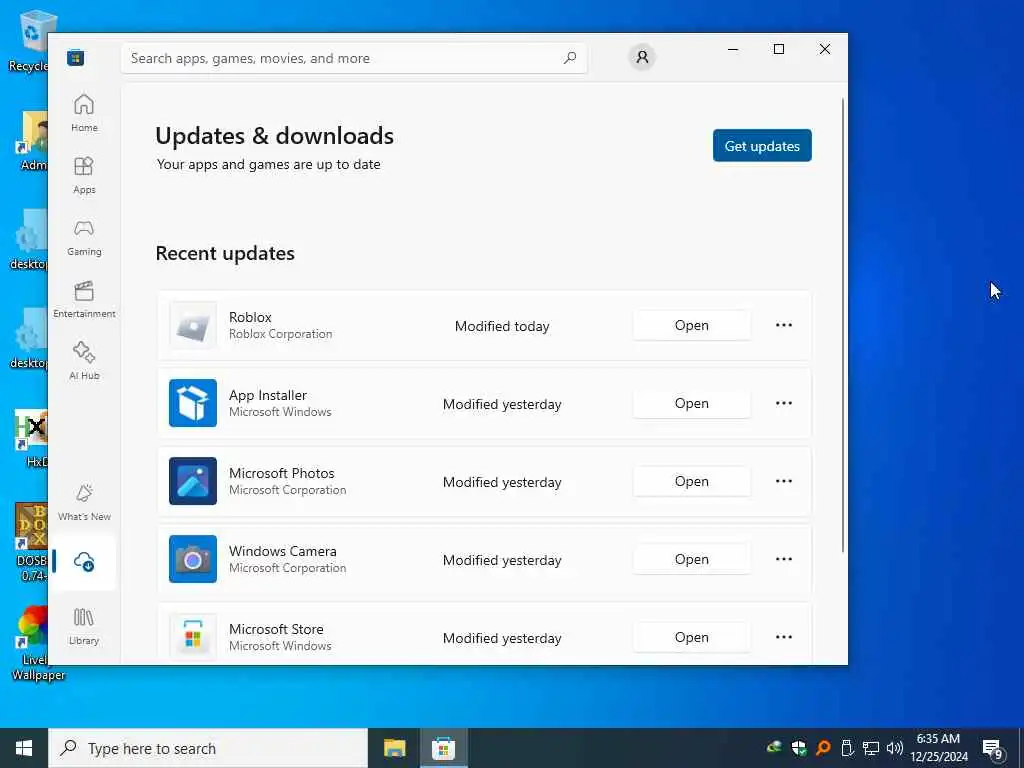1024x768 pixels.
Task: Click the 'Roblox Corporation' publisher text
Action: point(280,334)
